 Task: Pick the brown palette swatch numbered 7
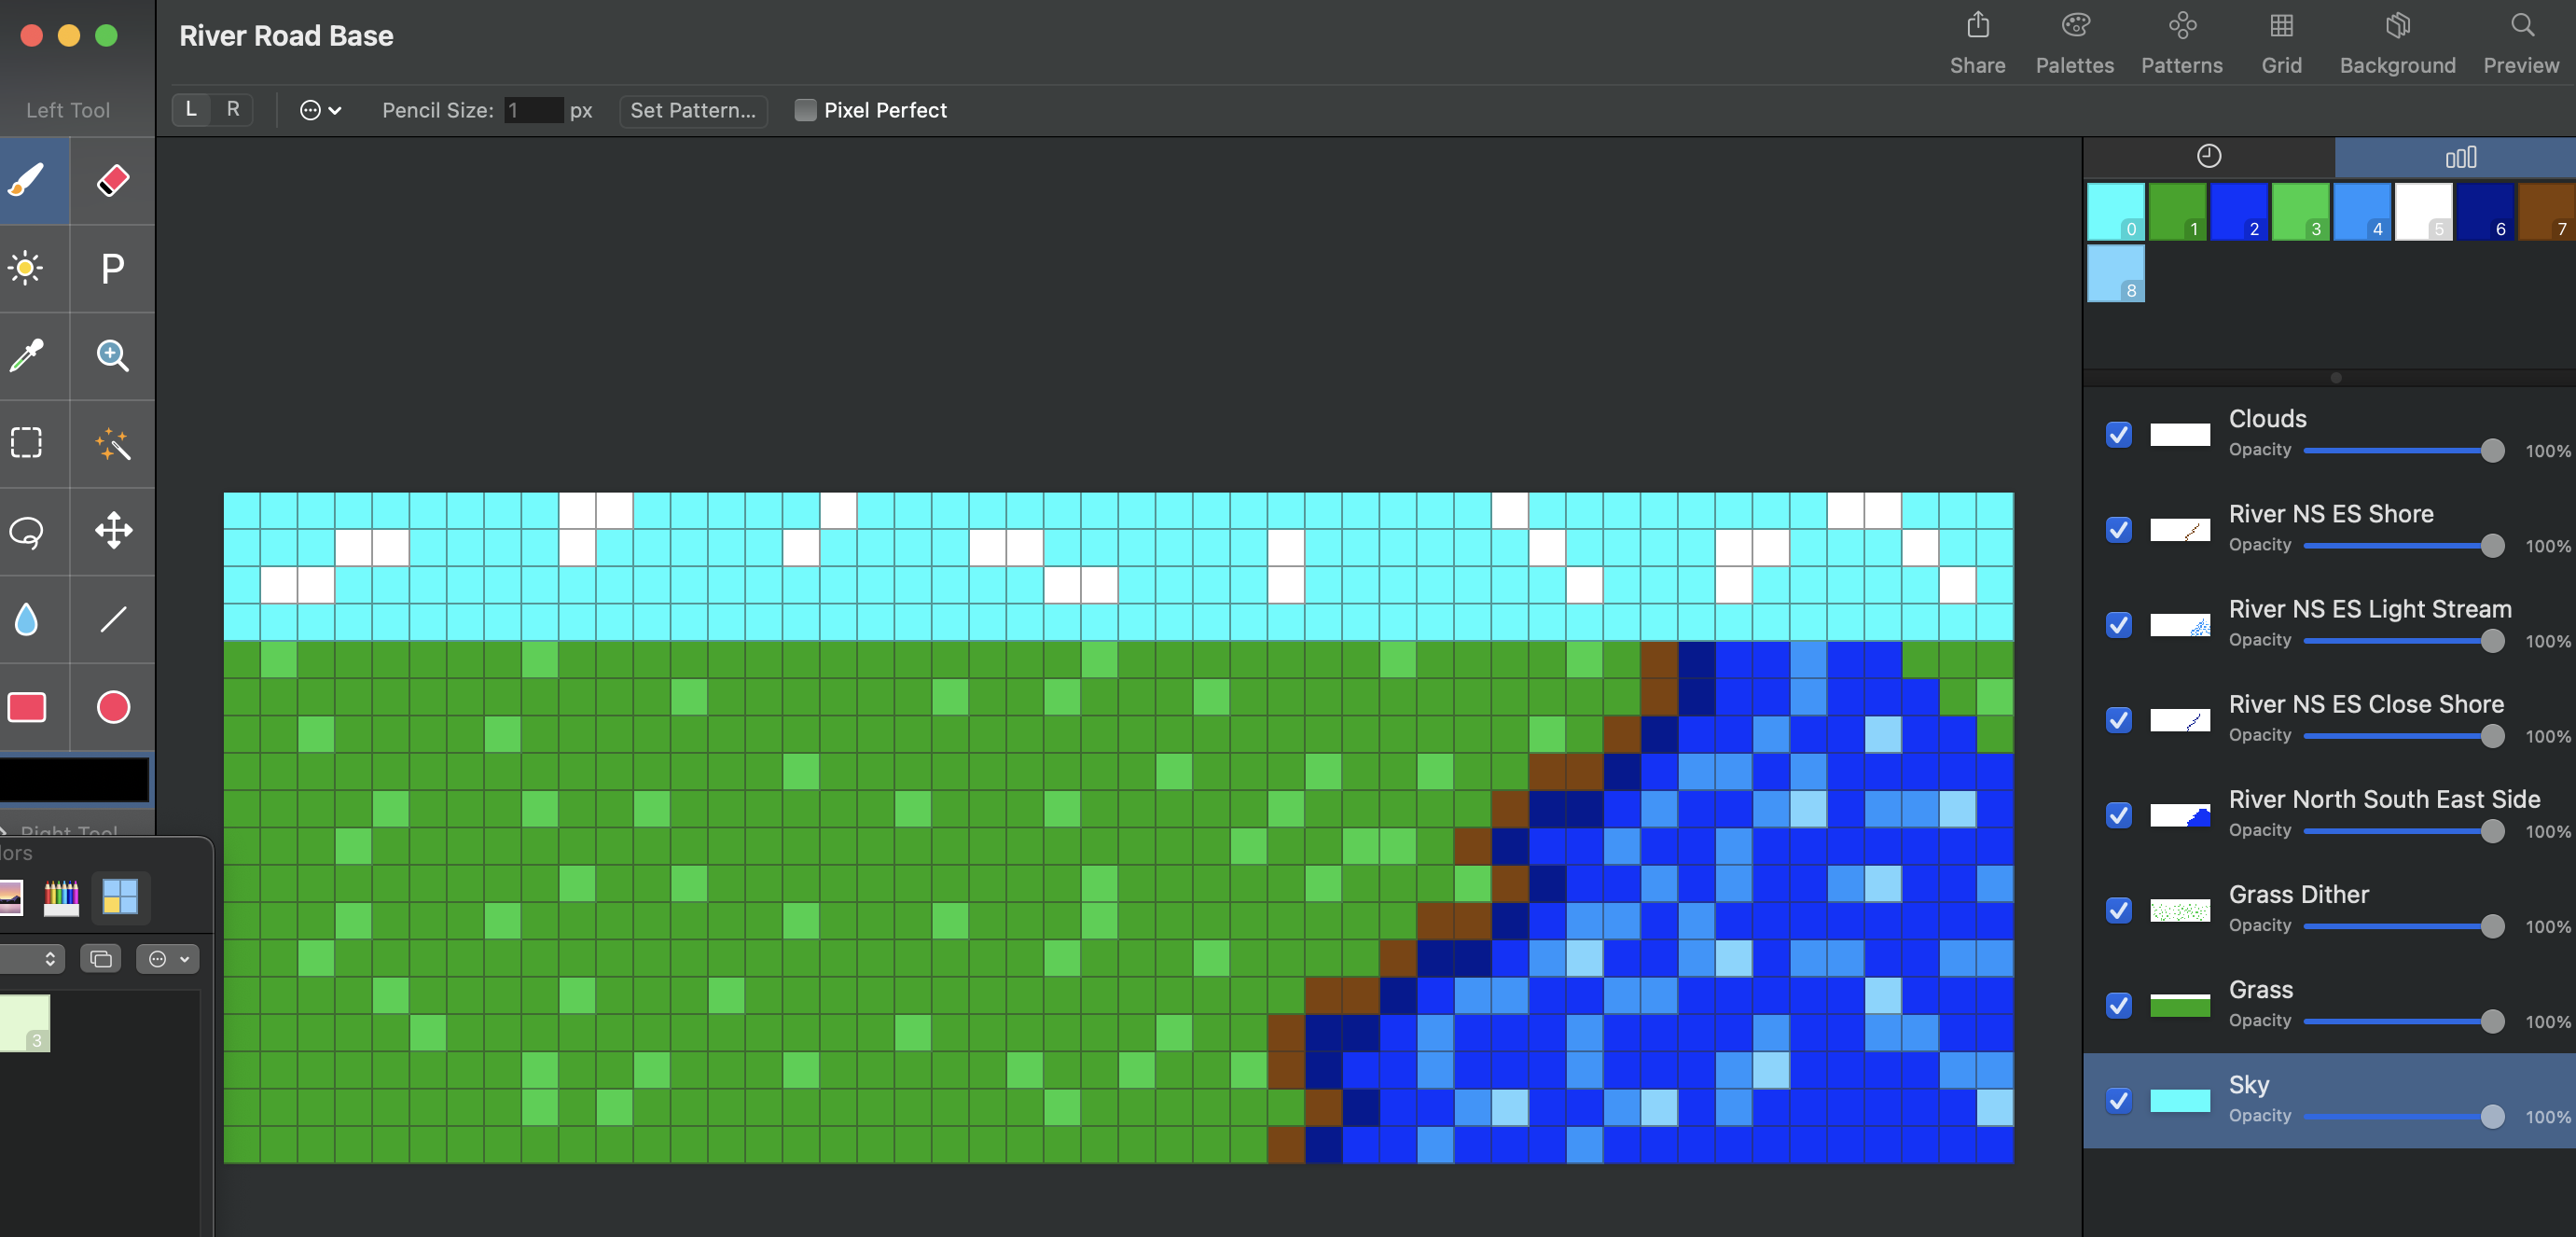tap(2546, 211)
